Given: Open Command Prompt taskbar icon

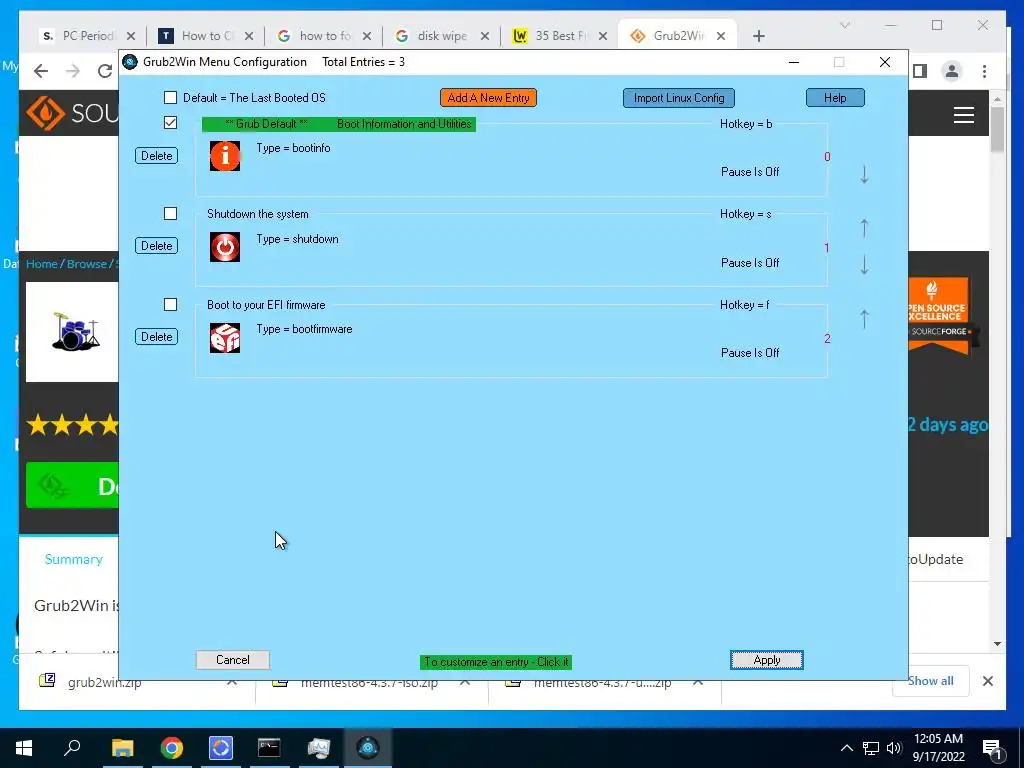Looking at the screenshot, I should [269, 748].
